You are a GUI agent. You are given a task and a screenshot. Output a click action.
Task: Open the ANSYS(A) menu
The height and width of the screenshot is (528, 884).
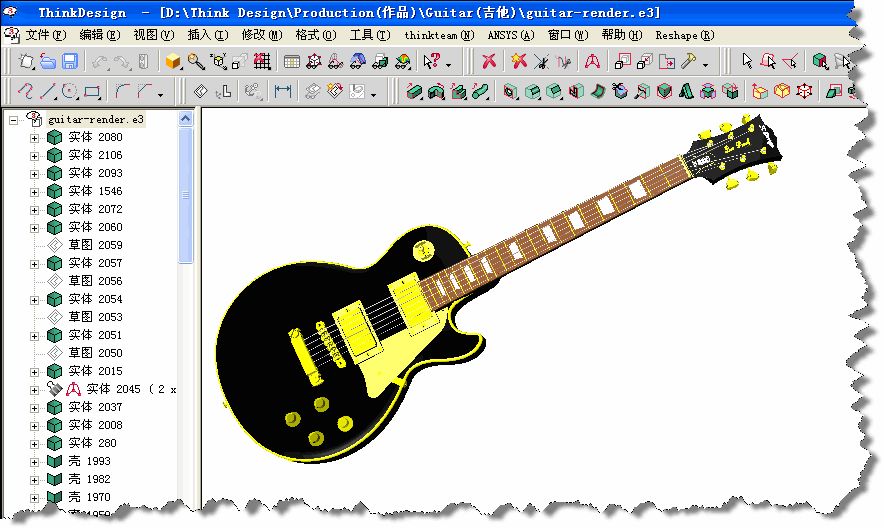511,35
